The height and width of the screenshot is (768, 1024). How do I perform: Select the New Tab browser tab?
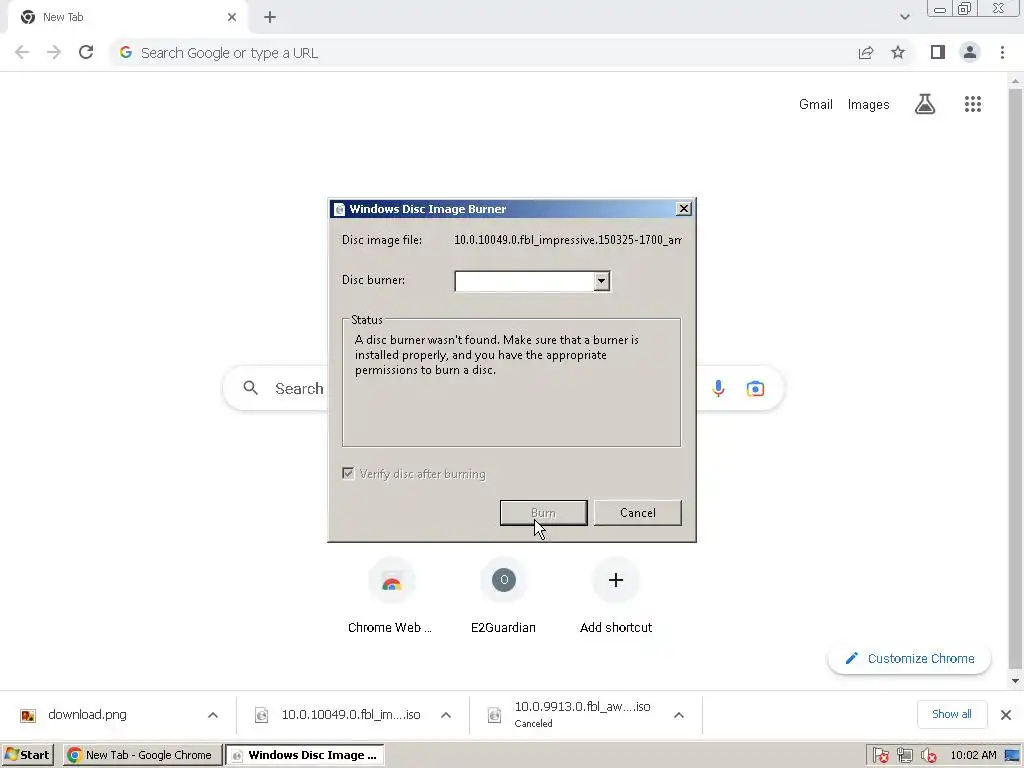point(128,17)
